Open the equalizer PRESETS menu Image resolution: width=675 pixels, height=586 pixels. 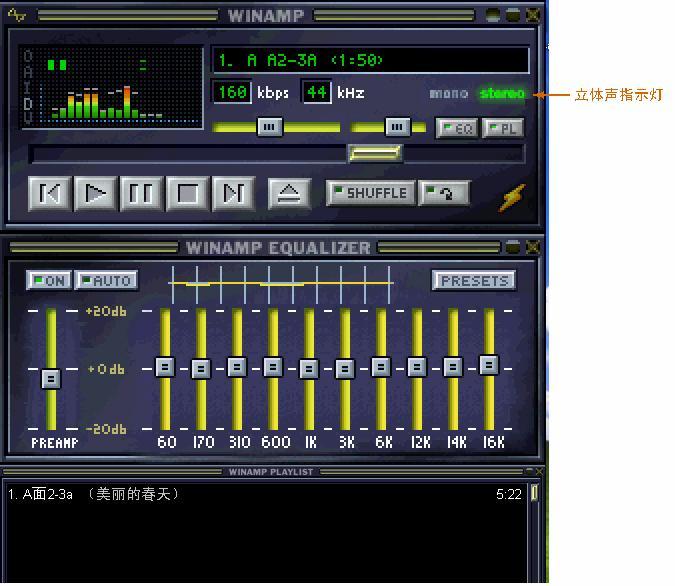[474, 281]
